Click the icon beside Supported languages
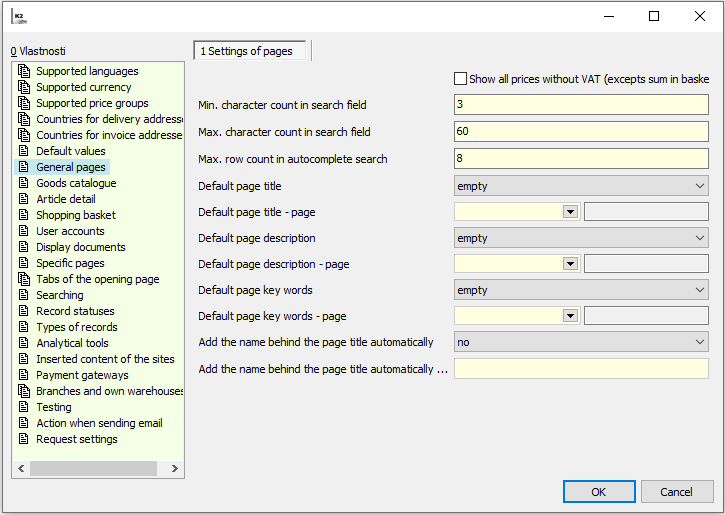The width and height of the screenshot is (725, 515). (25, 71)
